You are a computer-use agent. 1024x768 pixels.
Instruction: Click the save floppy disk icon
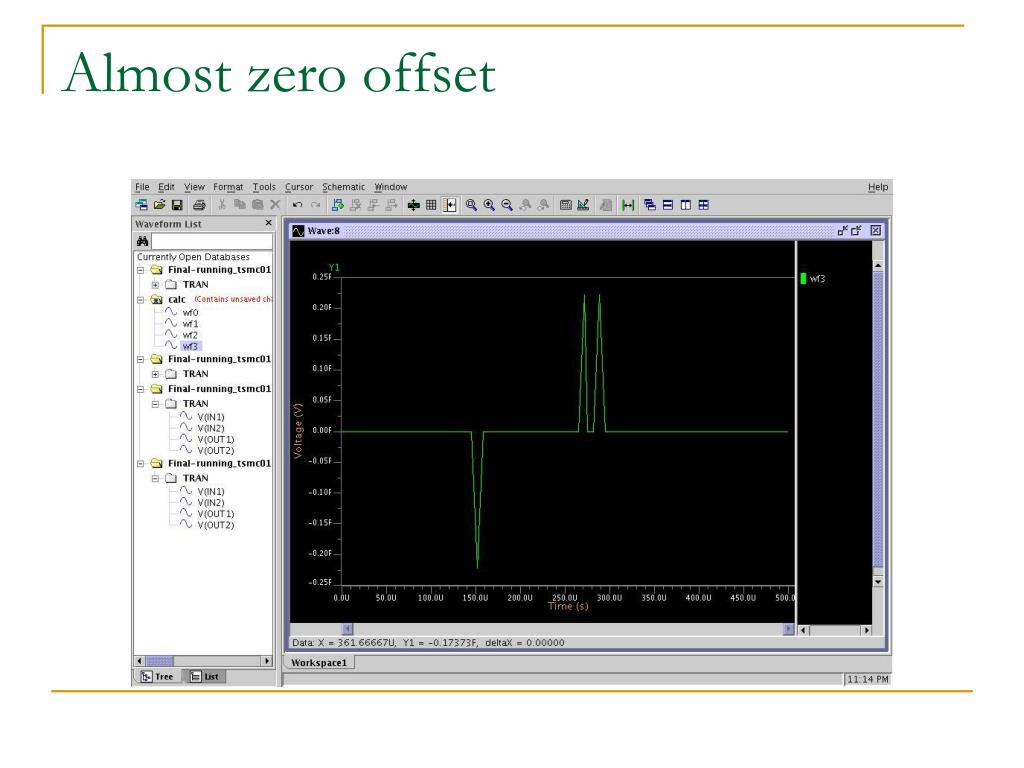(x=177, y=205)
